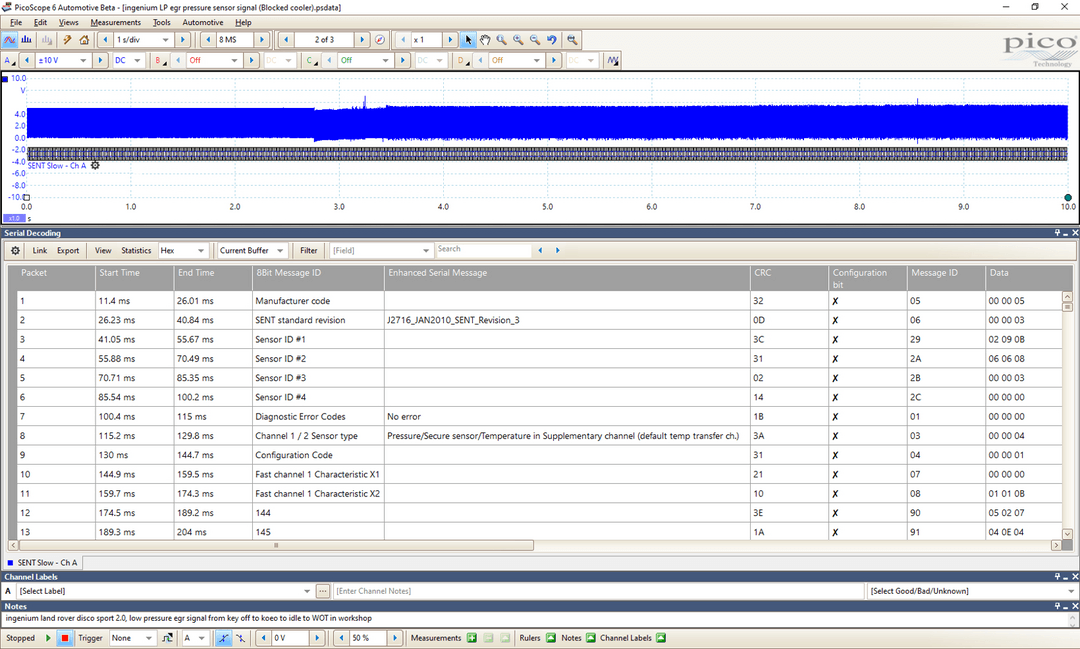This screenshot has height=649, width=1080.
Task: Switch to spectrum mode icon
Action: point(26,40)
